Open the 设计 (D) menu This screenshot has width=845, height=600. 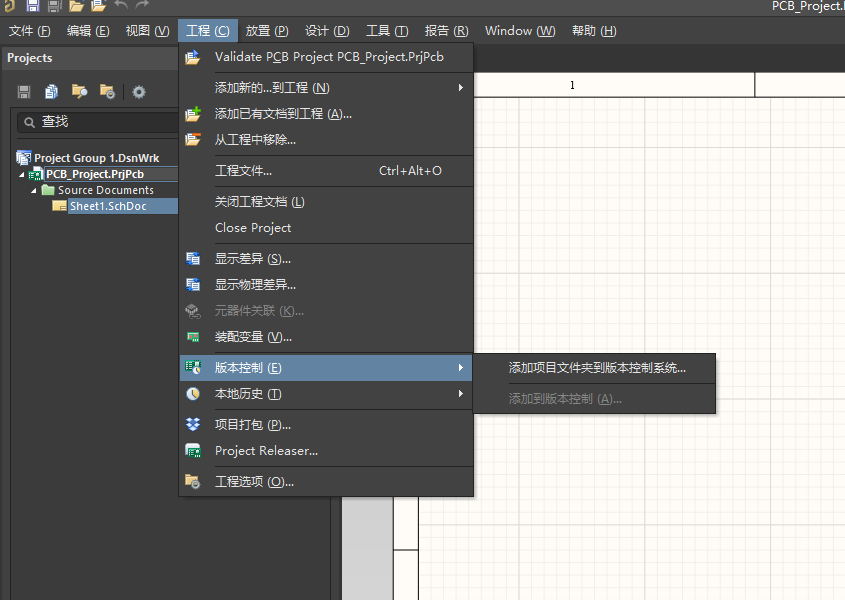(x=327, y=31)
